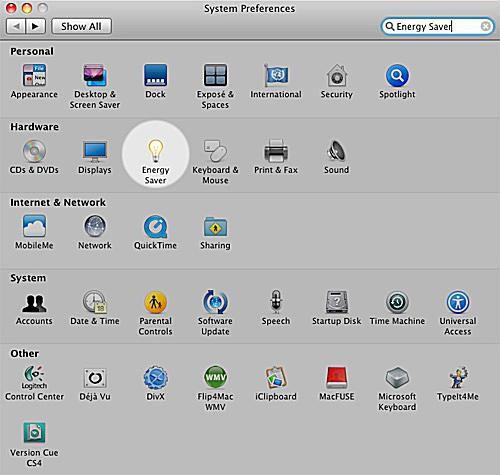Clear the search field with the X
500x475 pixels.
click(486, 26)
